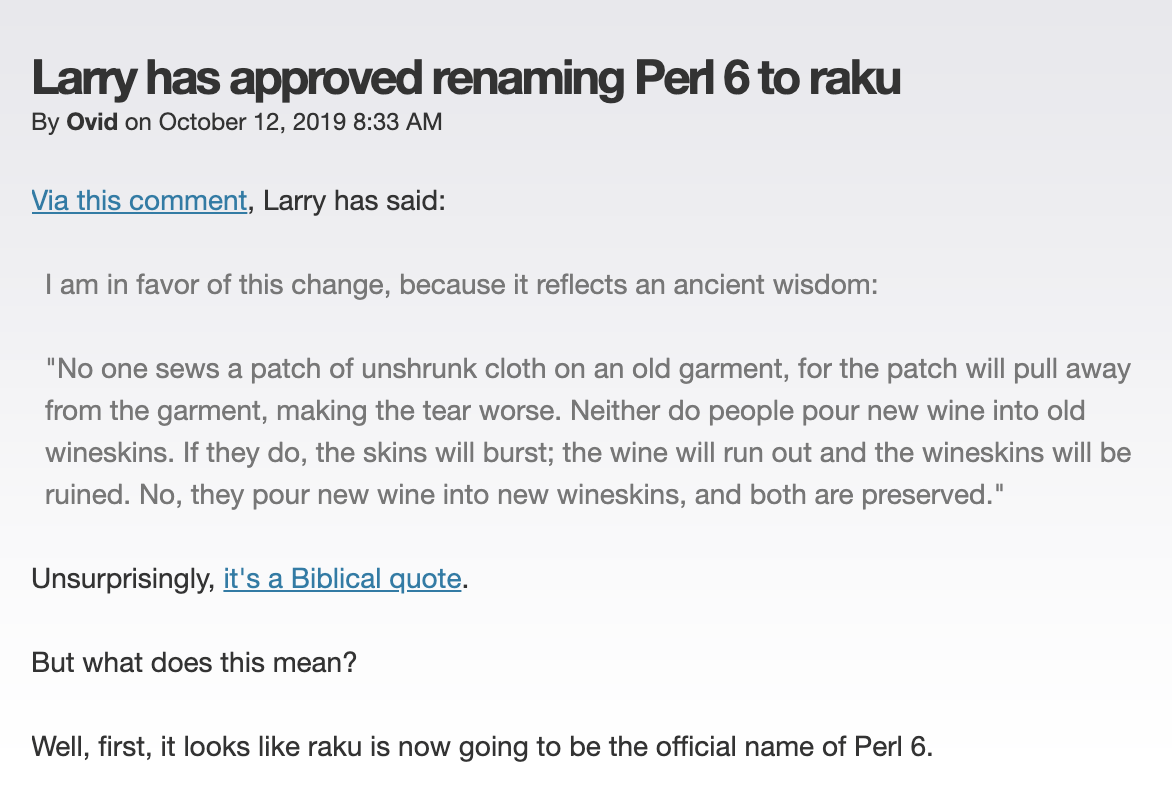This screenshot has height=804, width=1172.
Task: Click the word "Unsurprisingly,"
Action: tap(123, 579)
